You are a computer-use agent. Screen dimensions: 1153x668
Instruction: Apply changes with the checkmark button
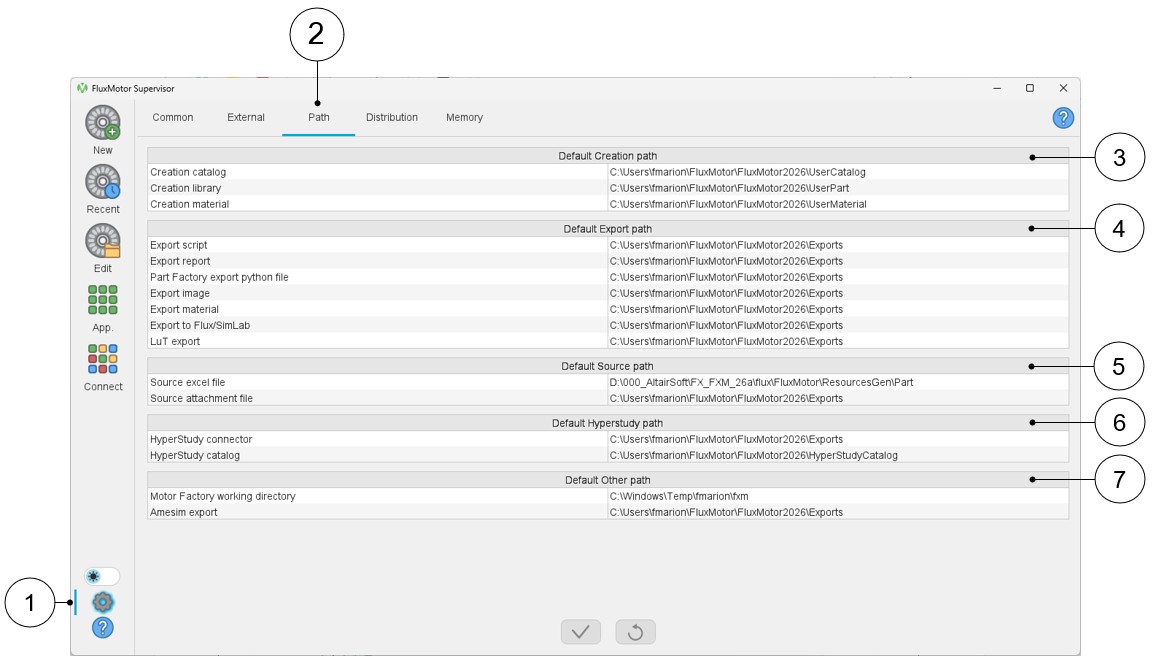click(x=581, y=632)
